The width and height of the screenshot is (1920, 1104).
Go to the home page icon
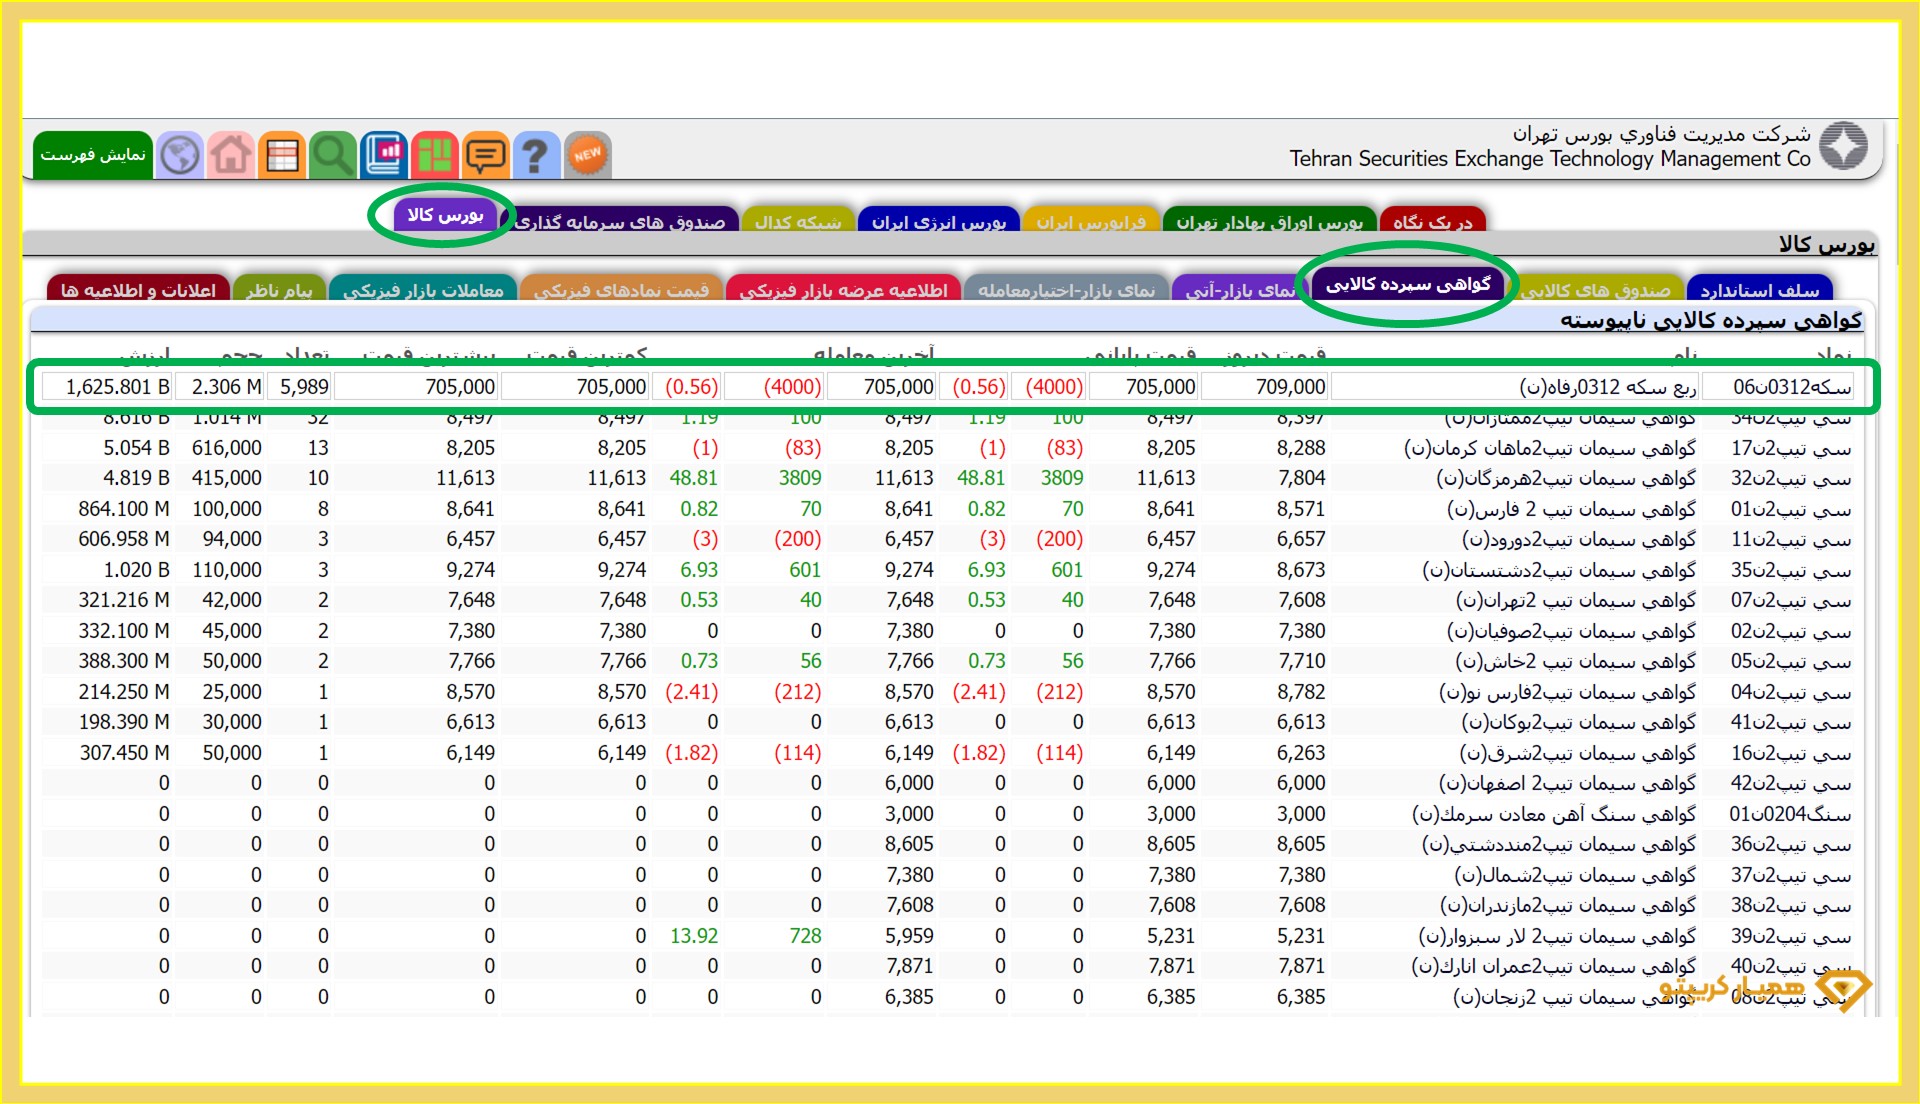coord(231,155)
